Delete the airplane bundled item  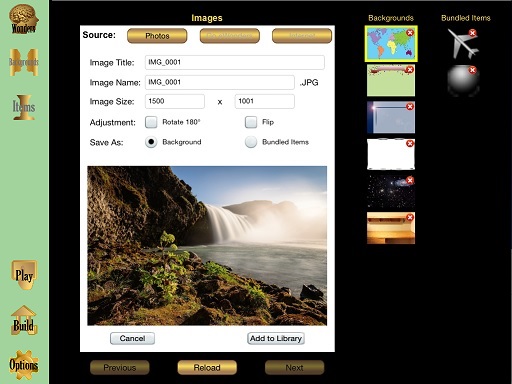pos(472,33)
